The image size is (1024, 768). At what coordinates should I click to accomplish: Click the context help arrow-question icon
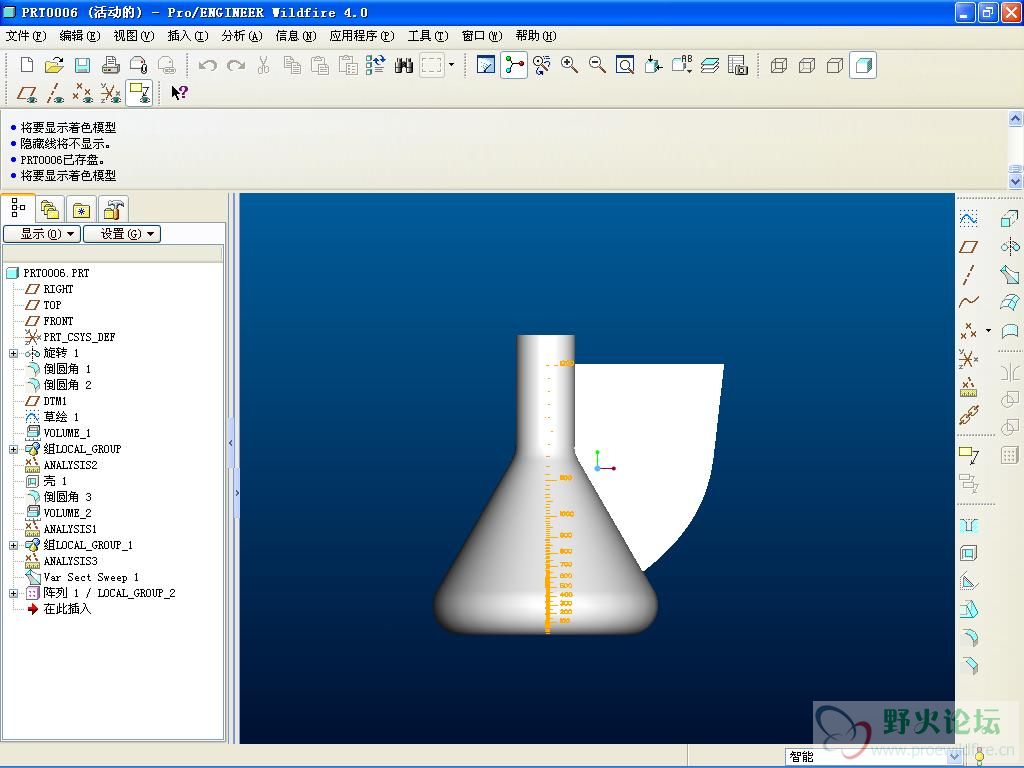(x=179, y=93)
